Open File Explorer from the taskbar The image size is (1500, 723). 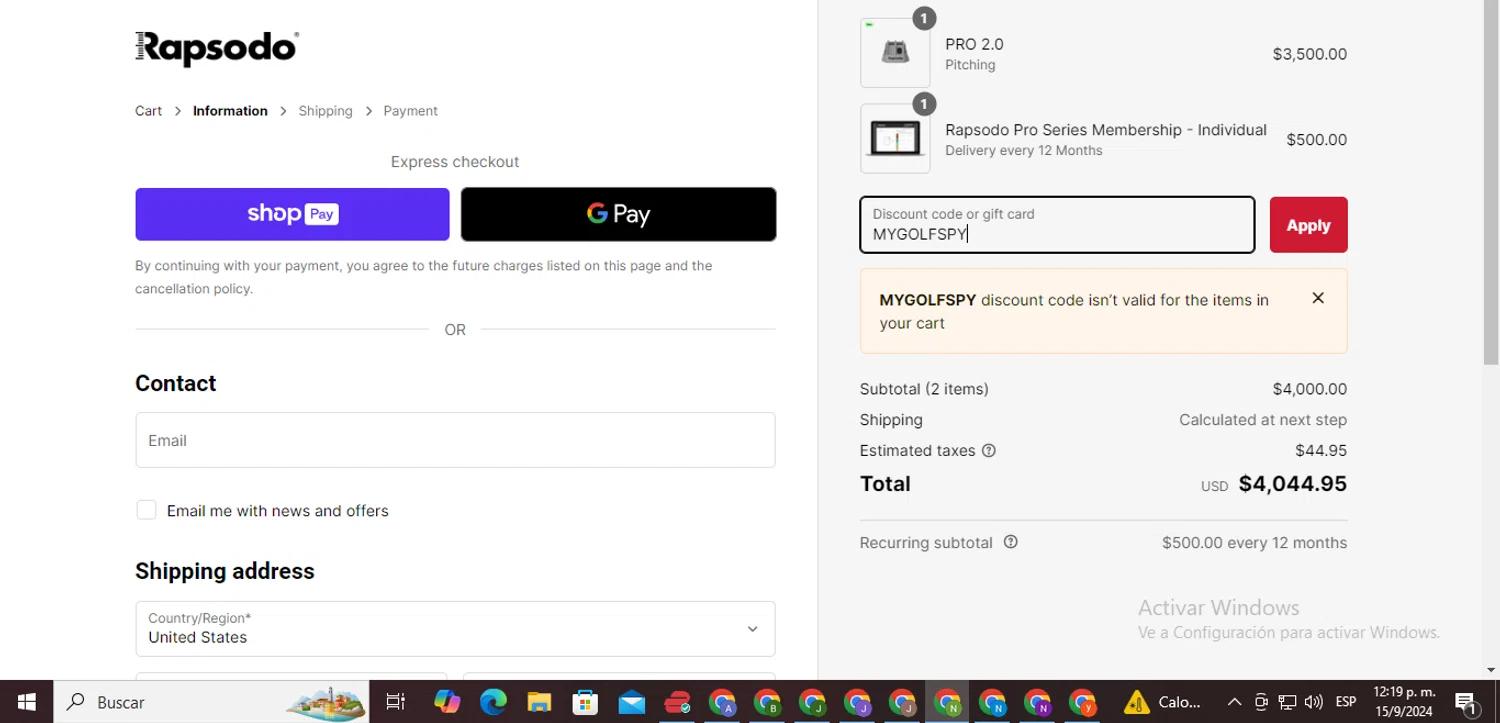pyautogui.click(x=539, y=702)
